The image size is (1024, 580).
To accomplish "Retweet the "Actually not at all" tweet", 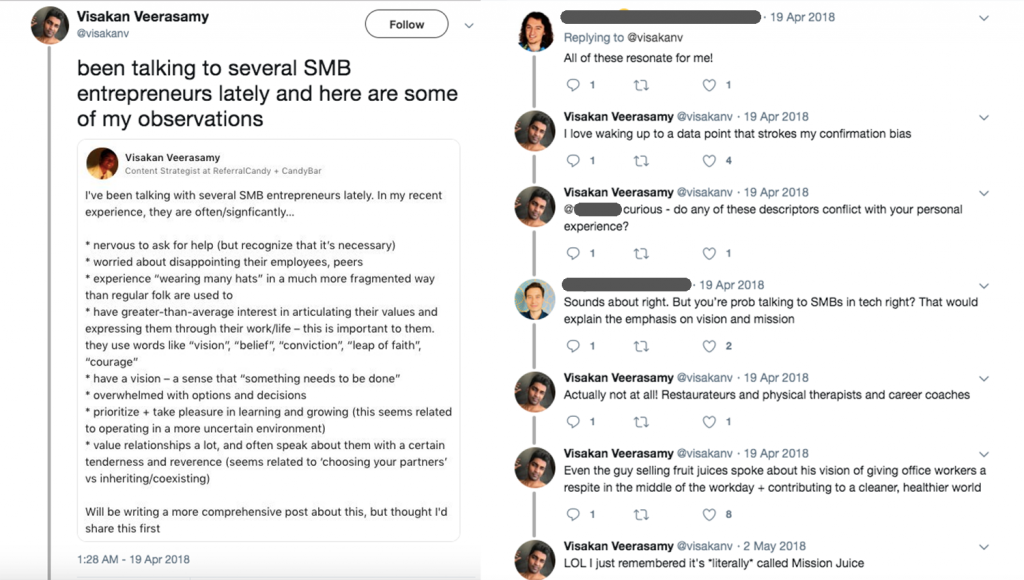I will pyautogui.click(x=642, y=422).
